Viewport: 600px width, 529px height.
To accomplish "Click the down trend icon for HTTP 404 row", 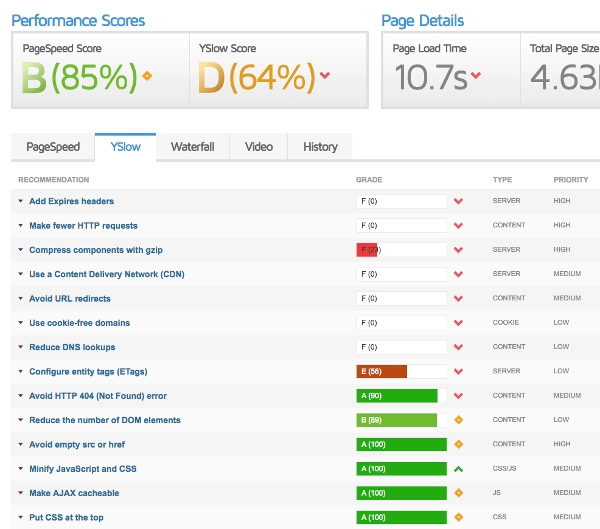I will point(458,396).
